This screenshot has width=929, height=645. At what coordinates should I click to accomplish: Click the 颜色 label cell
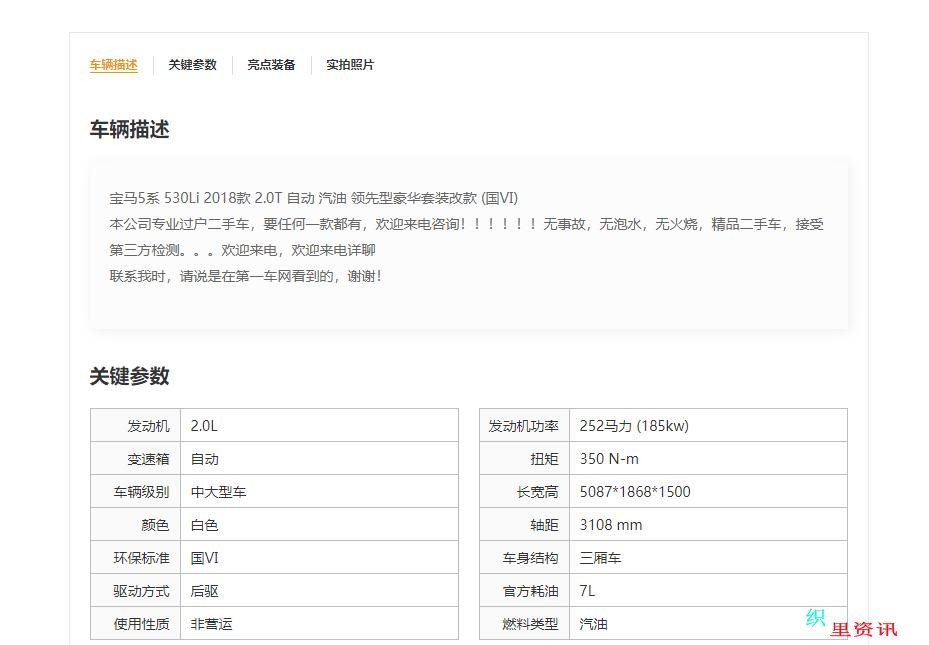136,524
